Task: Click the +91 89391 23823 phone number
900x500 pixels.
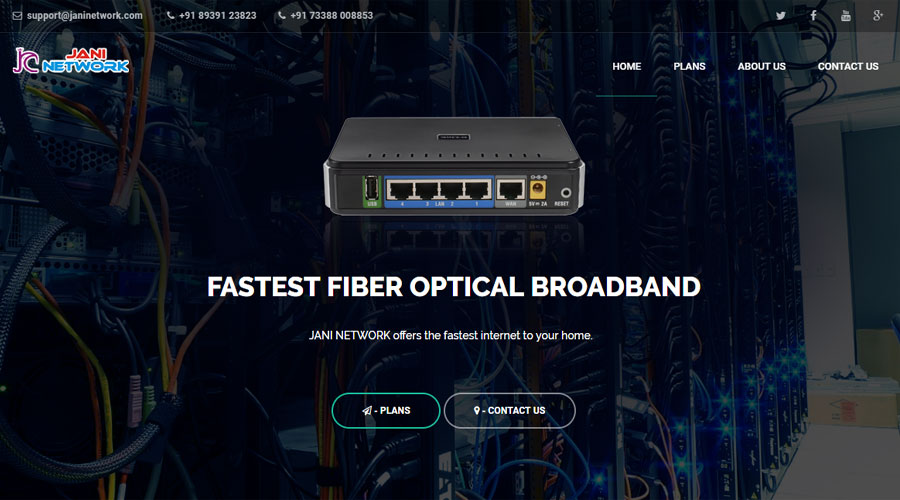Action: (218, 15)
